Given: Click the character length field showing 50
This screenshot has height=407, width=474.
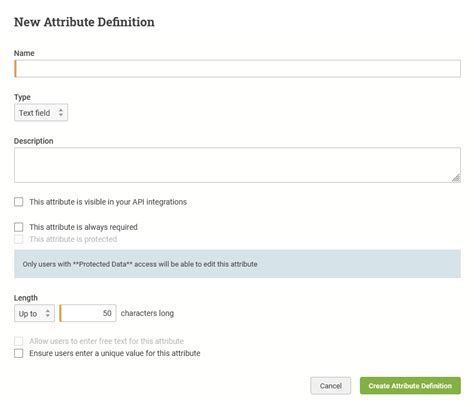Looking at the screenshot, I should [x=88, y=313].
